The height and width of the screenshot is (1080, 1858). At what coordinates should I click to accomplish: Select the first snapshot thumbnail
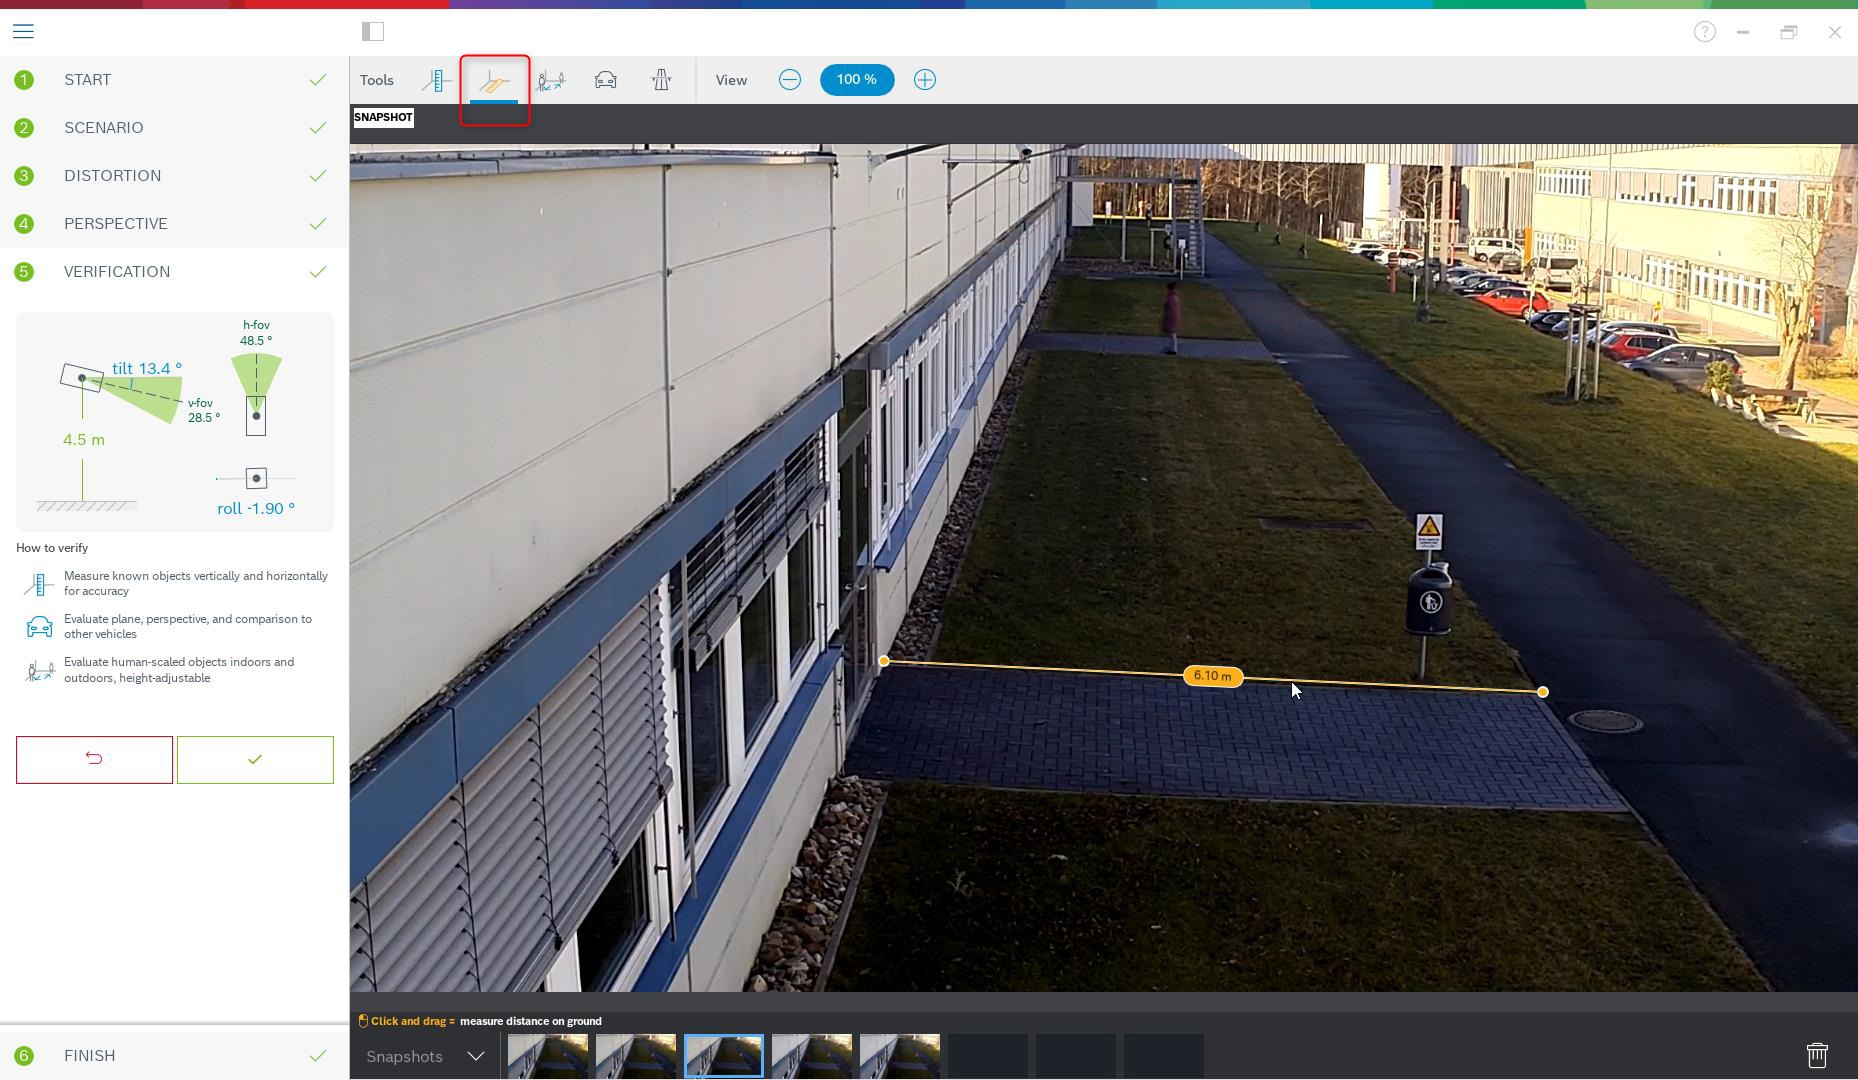click(548, 1056)
